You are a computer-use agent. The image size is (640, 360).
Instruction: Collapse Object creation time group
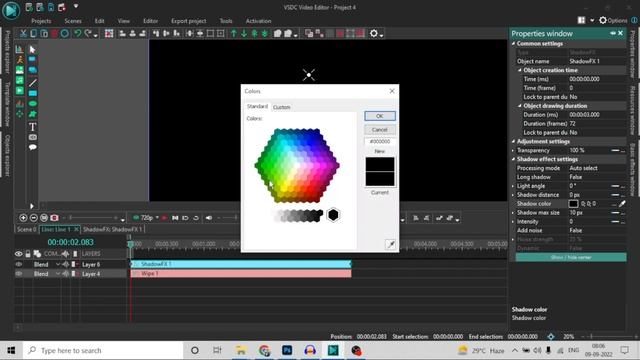(x=520, y=70)
